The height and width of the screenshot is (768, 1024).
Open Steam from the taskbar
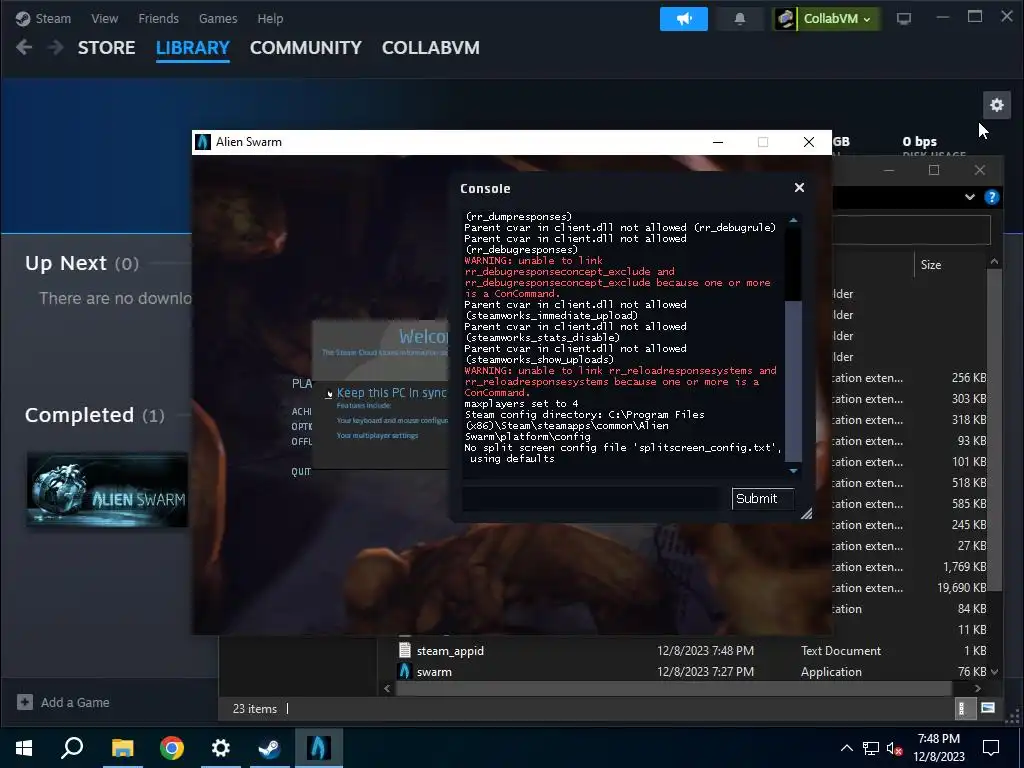tap(269, 748)
